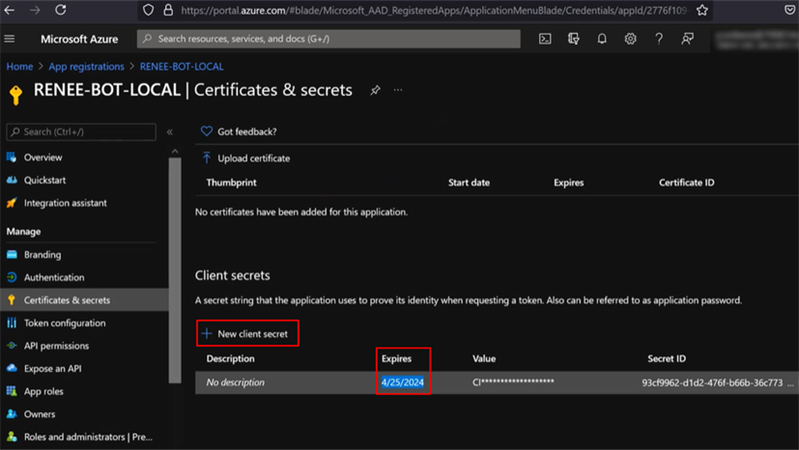Click the plus icon for new client secret
Image resolution: width=799 pixels, height=450 pixels.
(x=206, y=334)
